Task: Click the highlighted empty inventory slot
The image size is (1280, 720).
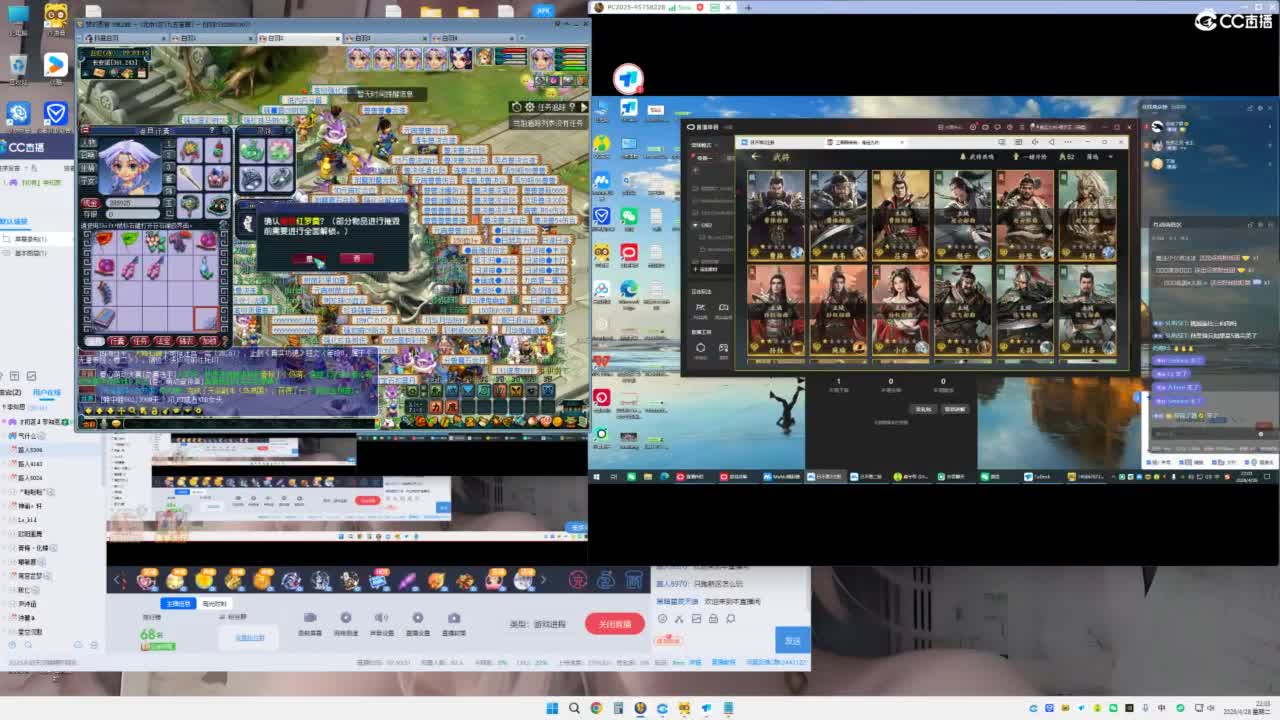Action: pos(206,319)
